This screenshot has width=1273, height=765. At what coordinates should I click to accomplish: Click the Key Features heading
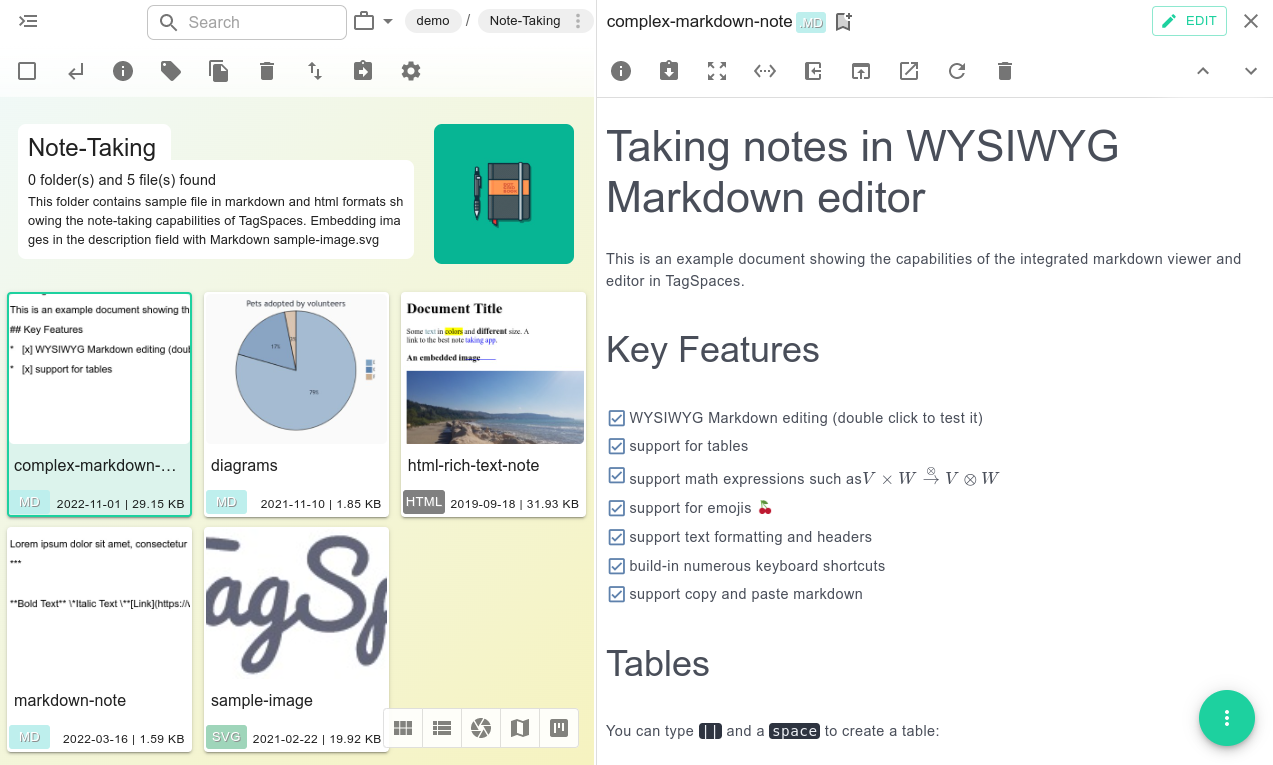pos(713,349)
